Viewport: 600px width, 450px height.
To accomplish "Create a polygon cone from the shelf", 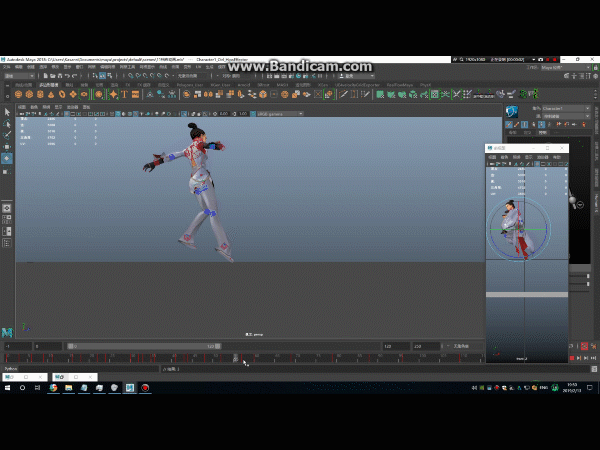I will (x=51, y=94).
